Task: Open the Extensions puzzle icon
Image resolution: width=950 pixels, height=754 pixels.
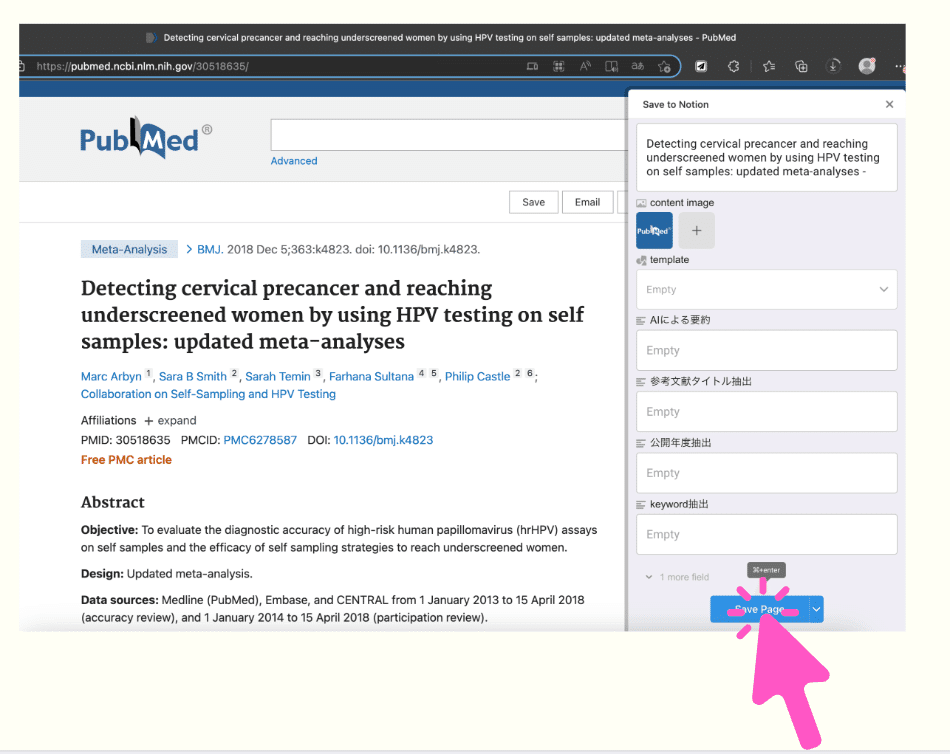Action: 733,66
